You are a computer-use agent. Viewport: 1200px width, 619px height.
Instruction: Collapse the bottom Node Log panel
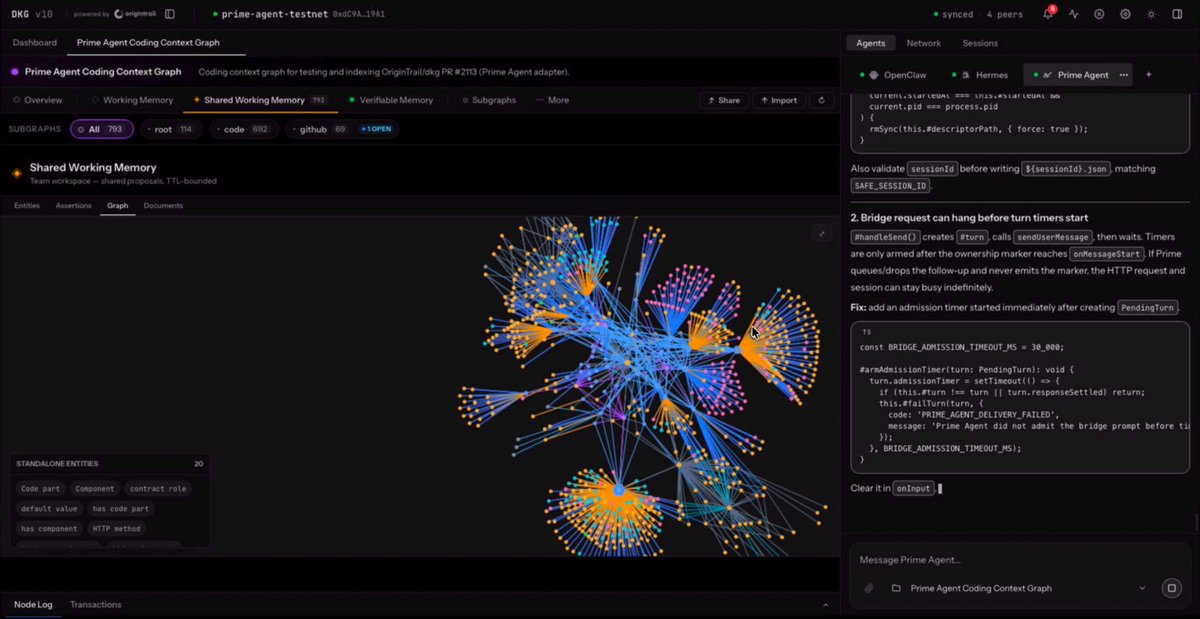(x=825, y=605)
